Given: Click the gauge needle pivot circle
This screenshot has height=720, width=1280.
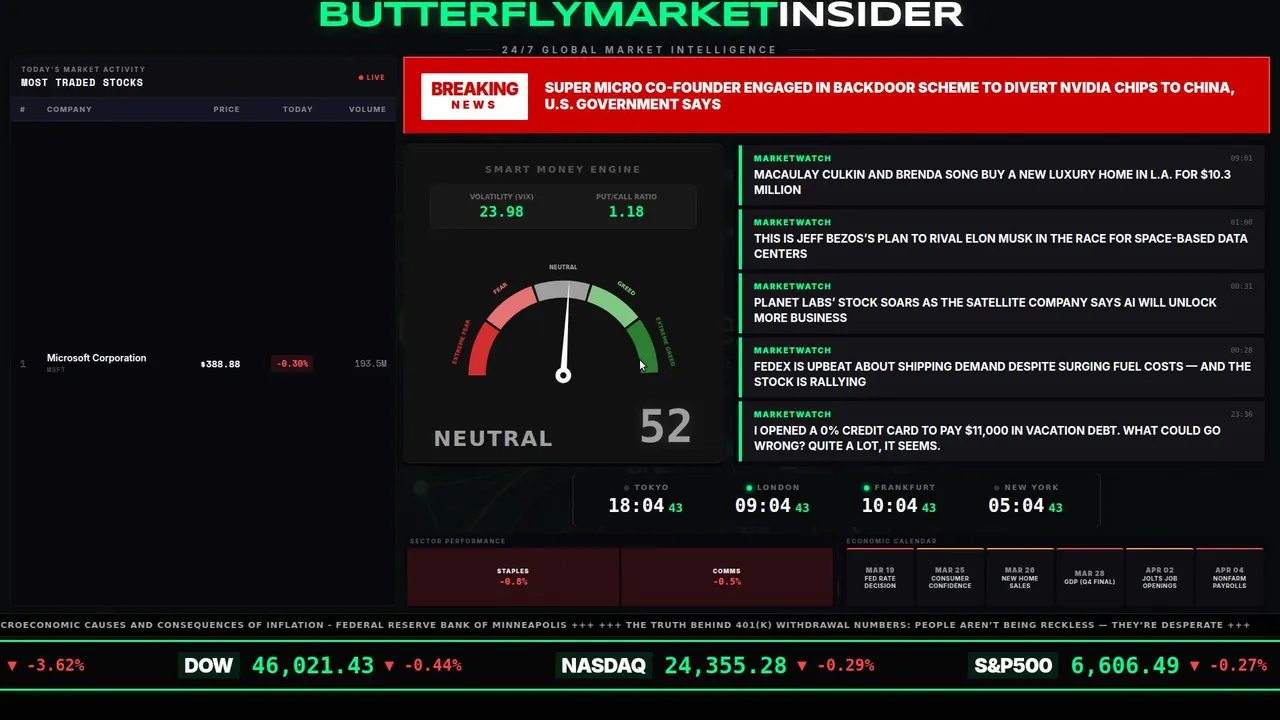Looking at the screenshot, I should pos(563,375).
